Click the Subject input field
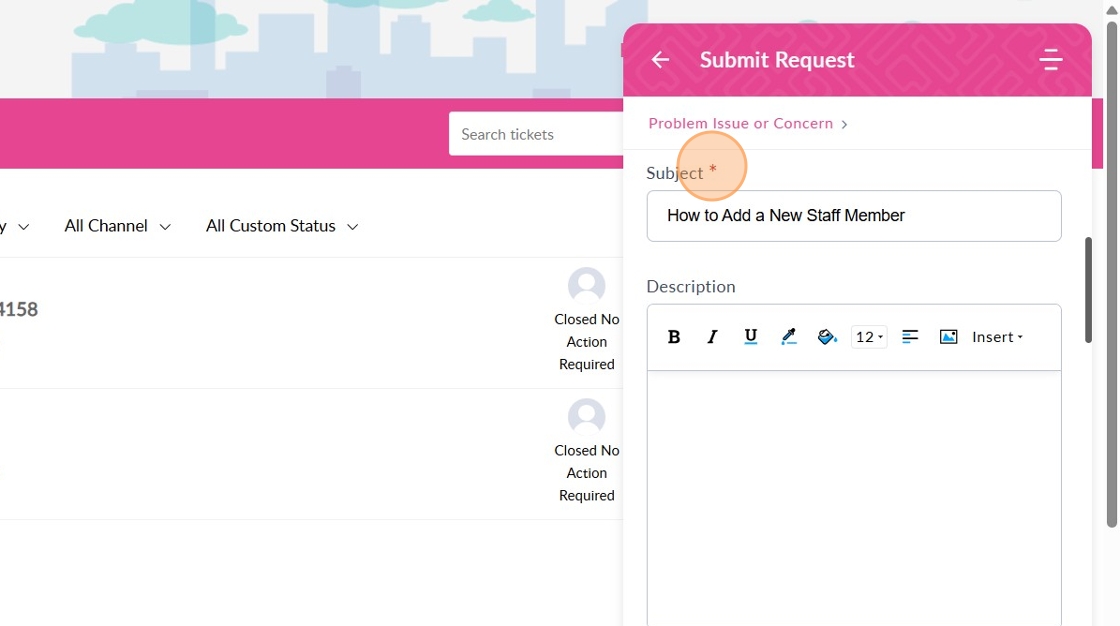1120x626 pixels. click(x=854, y=216)
